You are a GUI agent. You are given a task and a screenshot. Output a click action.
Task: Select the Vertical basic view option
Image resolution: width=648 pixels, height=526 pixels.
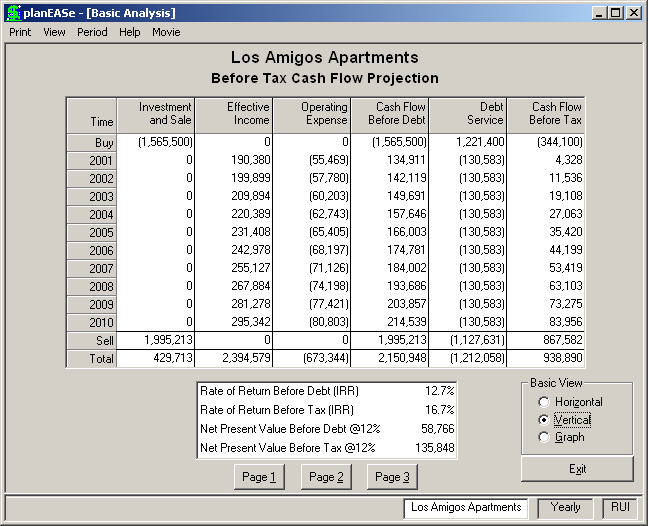point(565,420)
